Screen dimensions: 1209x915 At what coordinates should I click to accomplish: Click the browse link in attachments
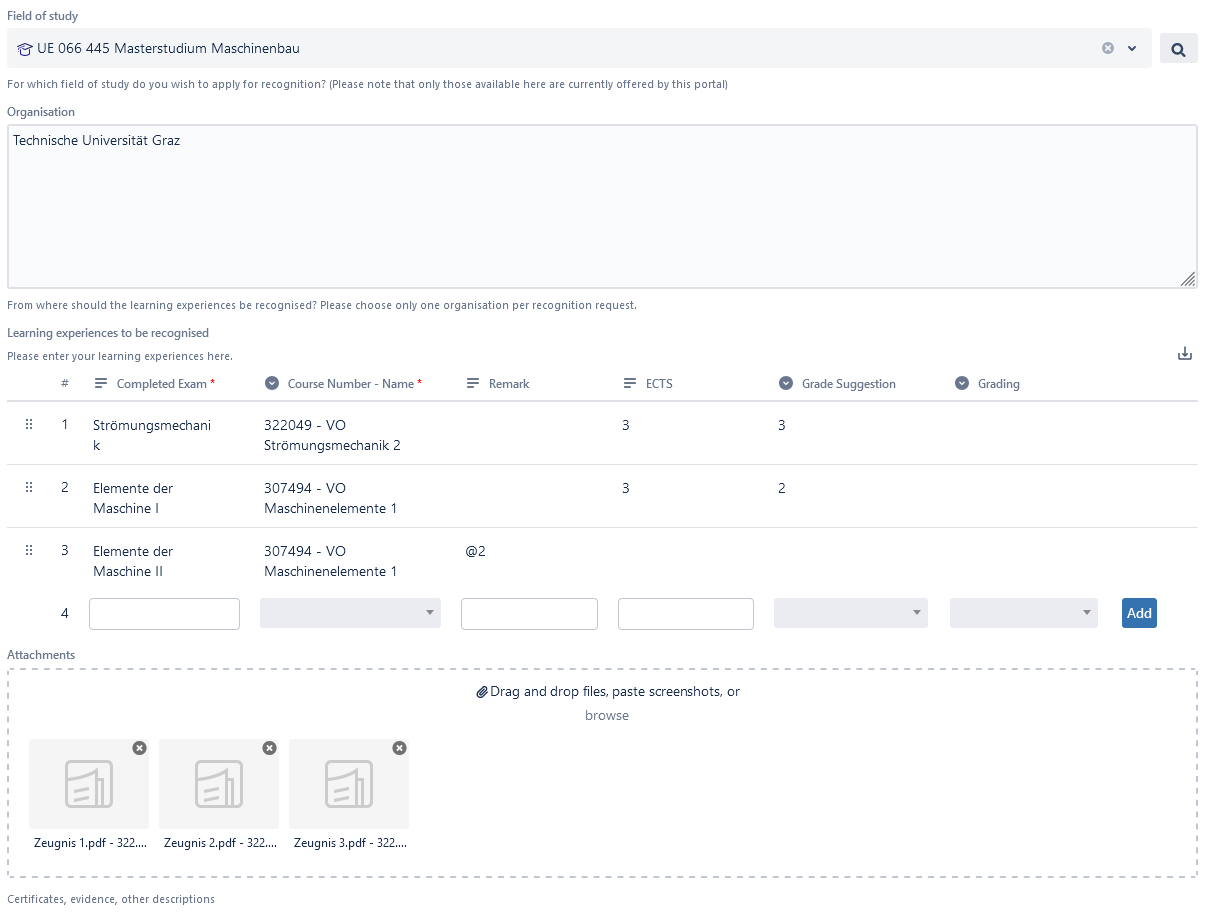point(607,716)
